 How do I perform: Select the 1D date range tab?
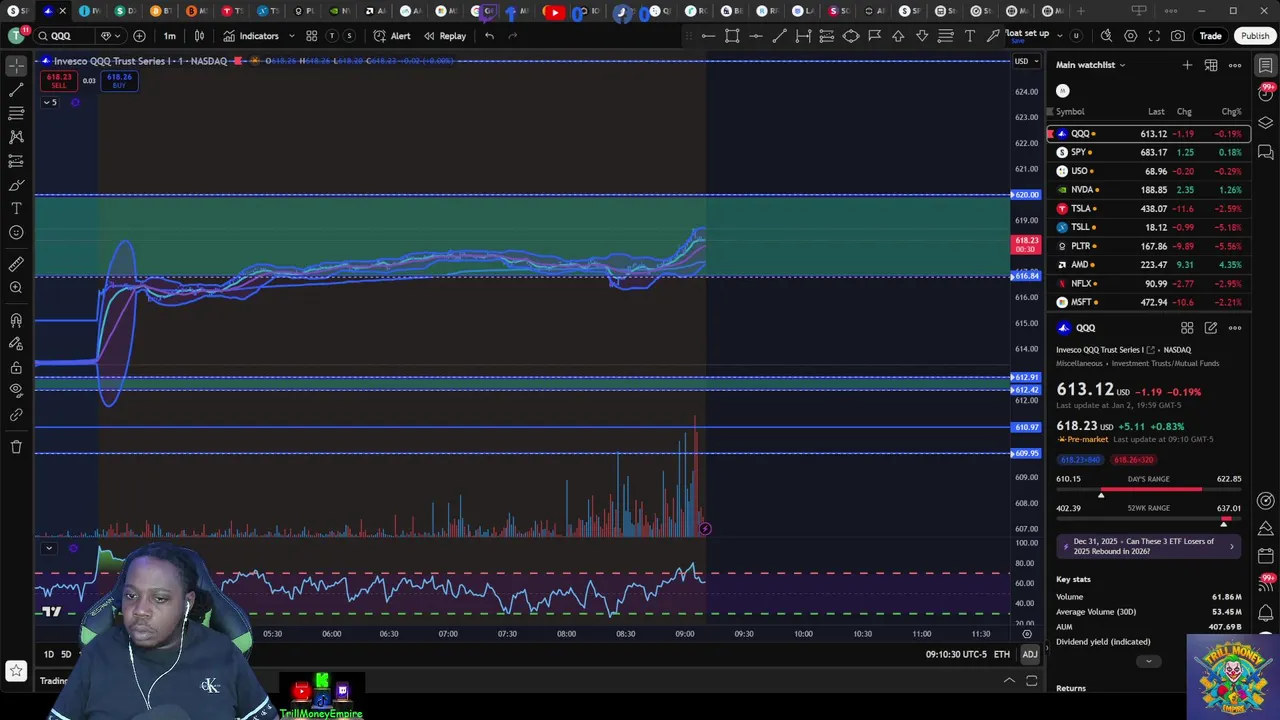(x=48, y=654)
